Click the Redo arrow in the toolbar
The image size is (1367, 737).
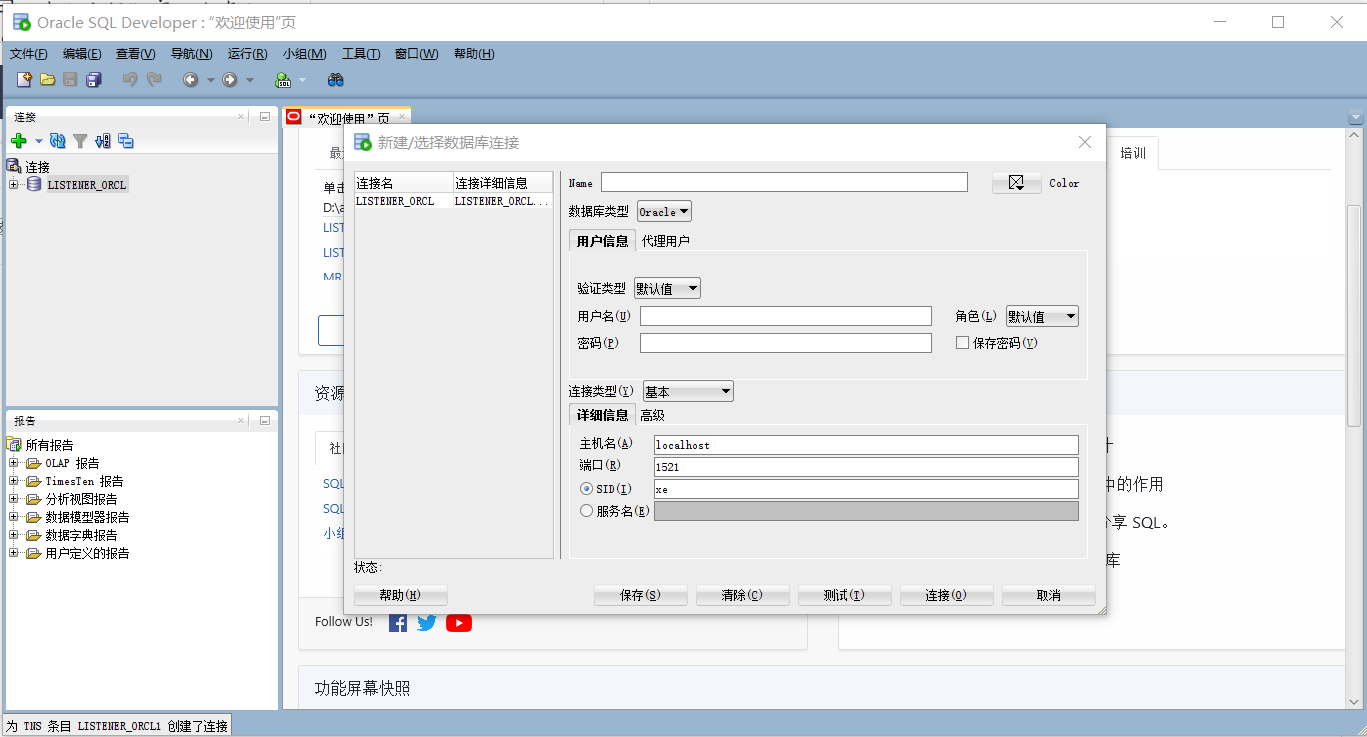(x=153, y=80)
